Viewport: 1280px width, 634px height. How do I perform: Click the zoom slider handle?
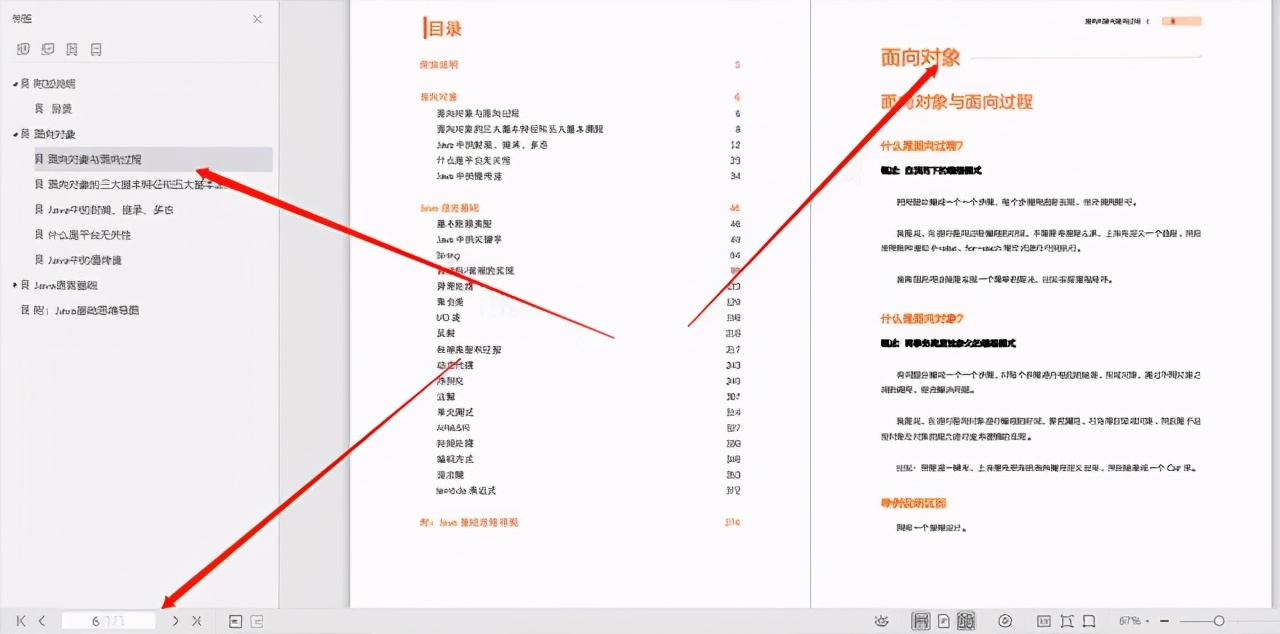tap(1219, 621)
